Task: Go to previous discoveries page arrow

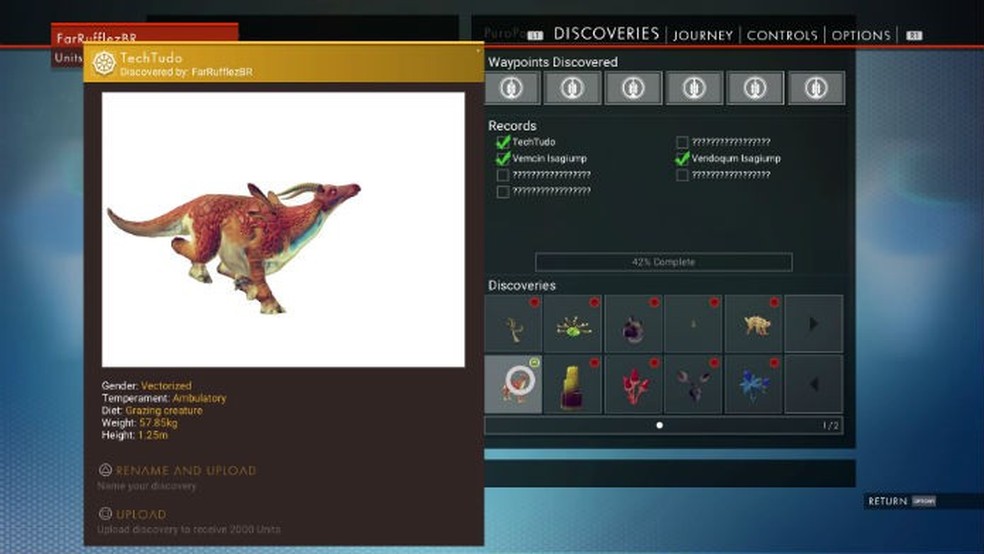Action: click(x=814, y=384)
